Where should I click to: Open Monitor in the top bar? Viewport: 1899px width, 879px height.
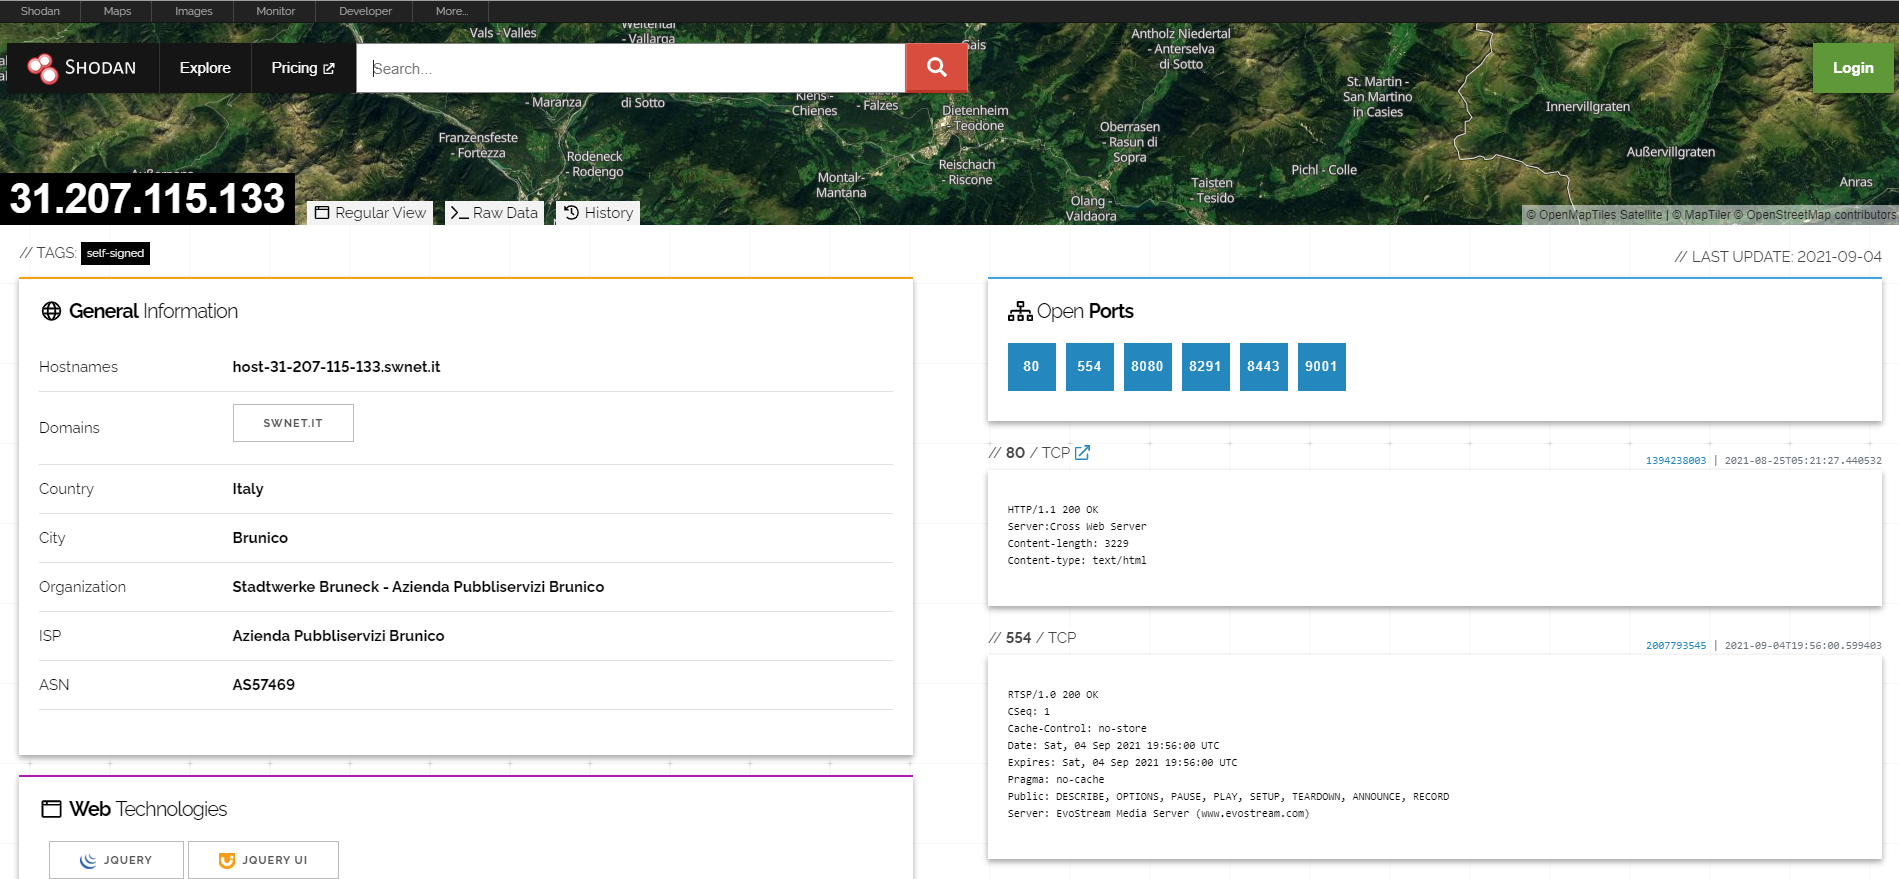click(275, 11)
